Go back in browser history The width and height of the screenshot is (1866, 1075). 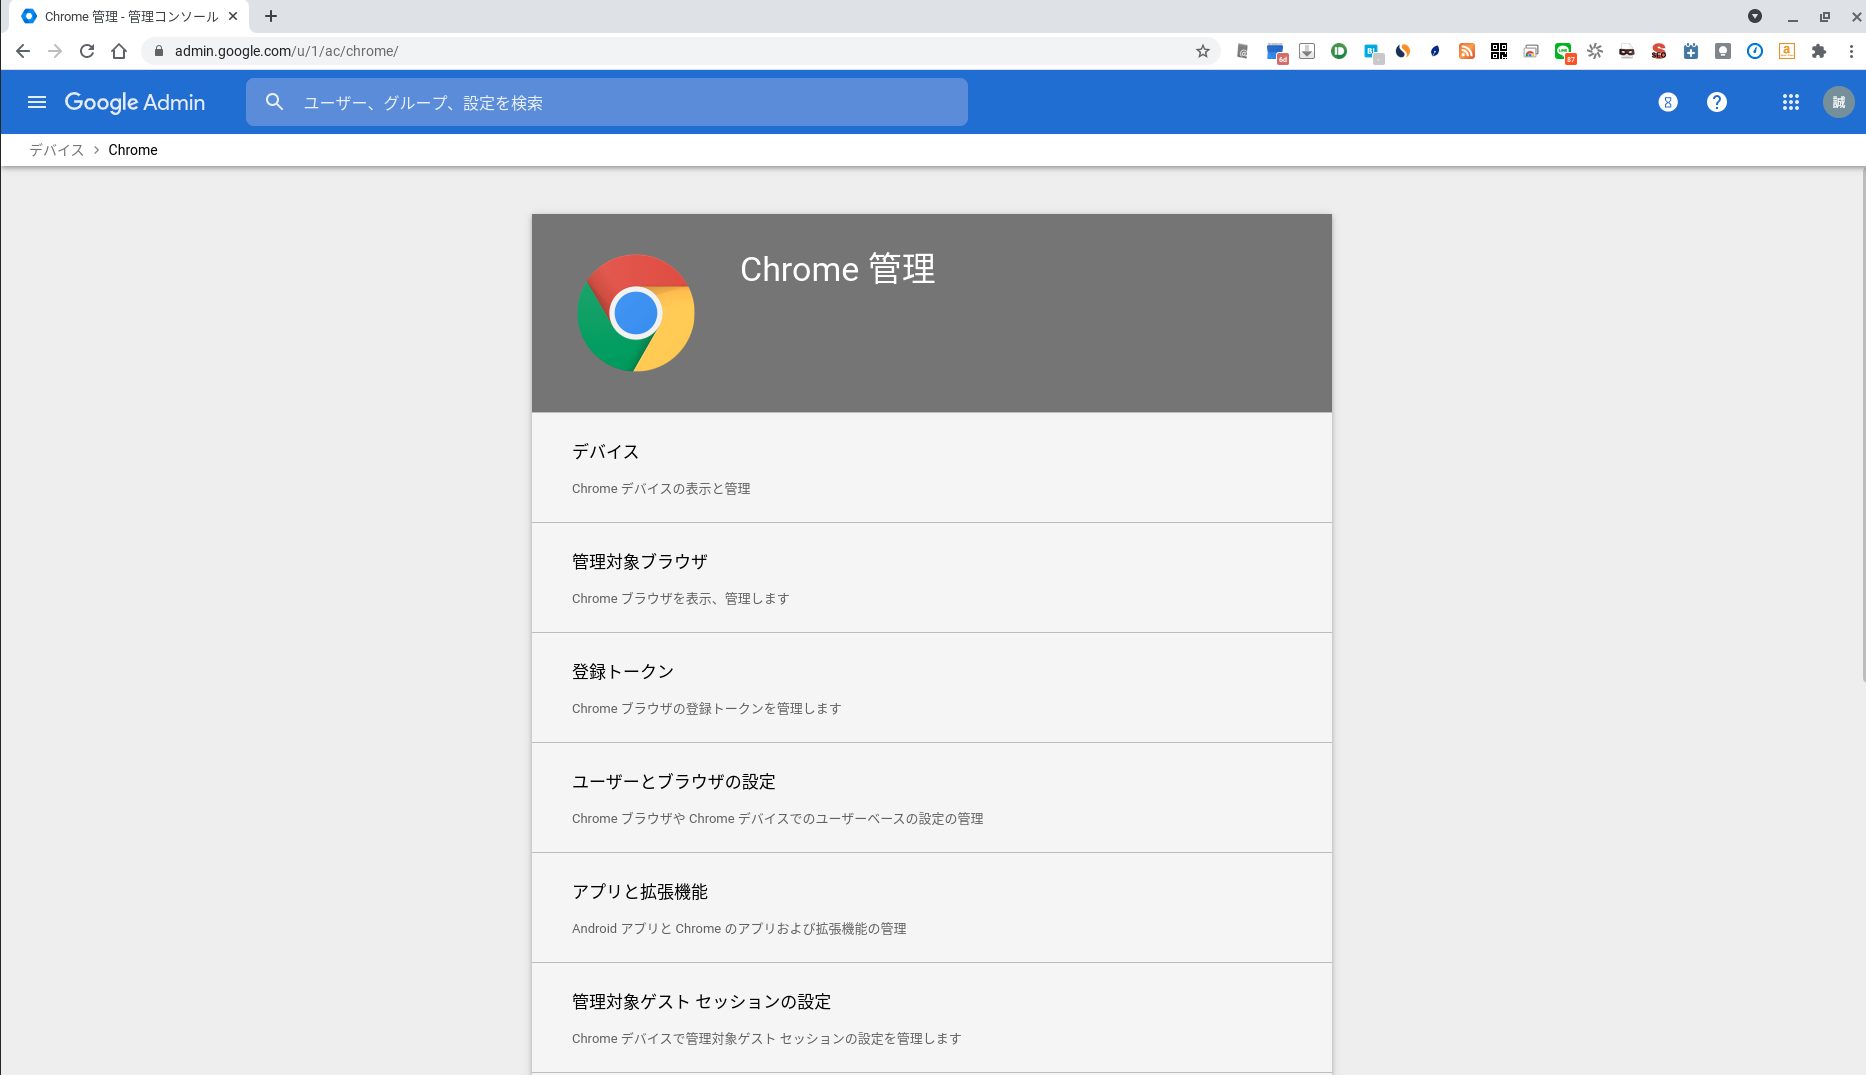pos(23,51)
